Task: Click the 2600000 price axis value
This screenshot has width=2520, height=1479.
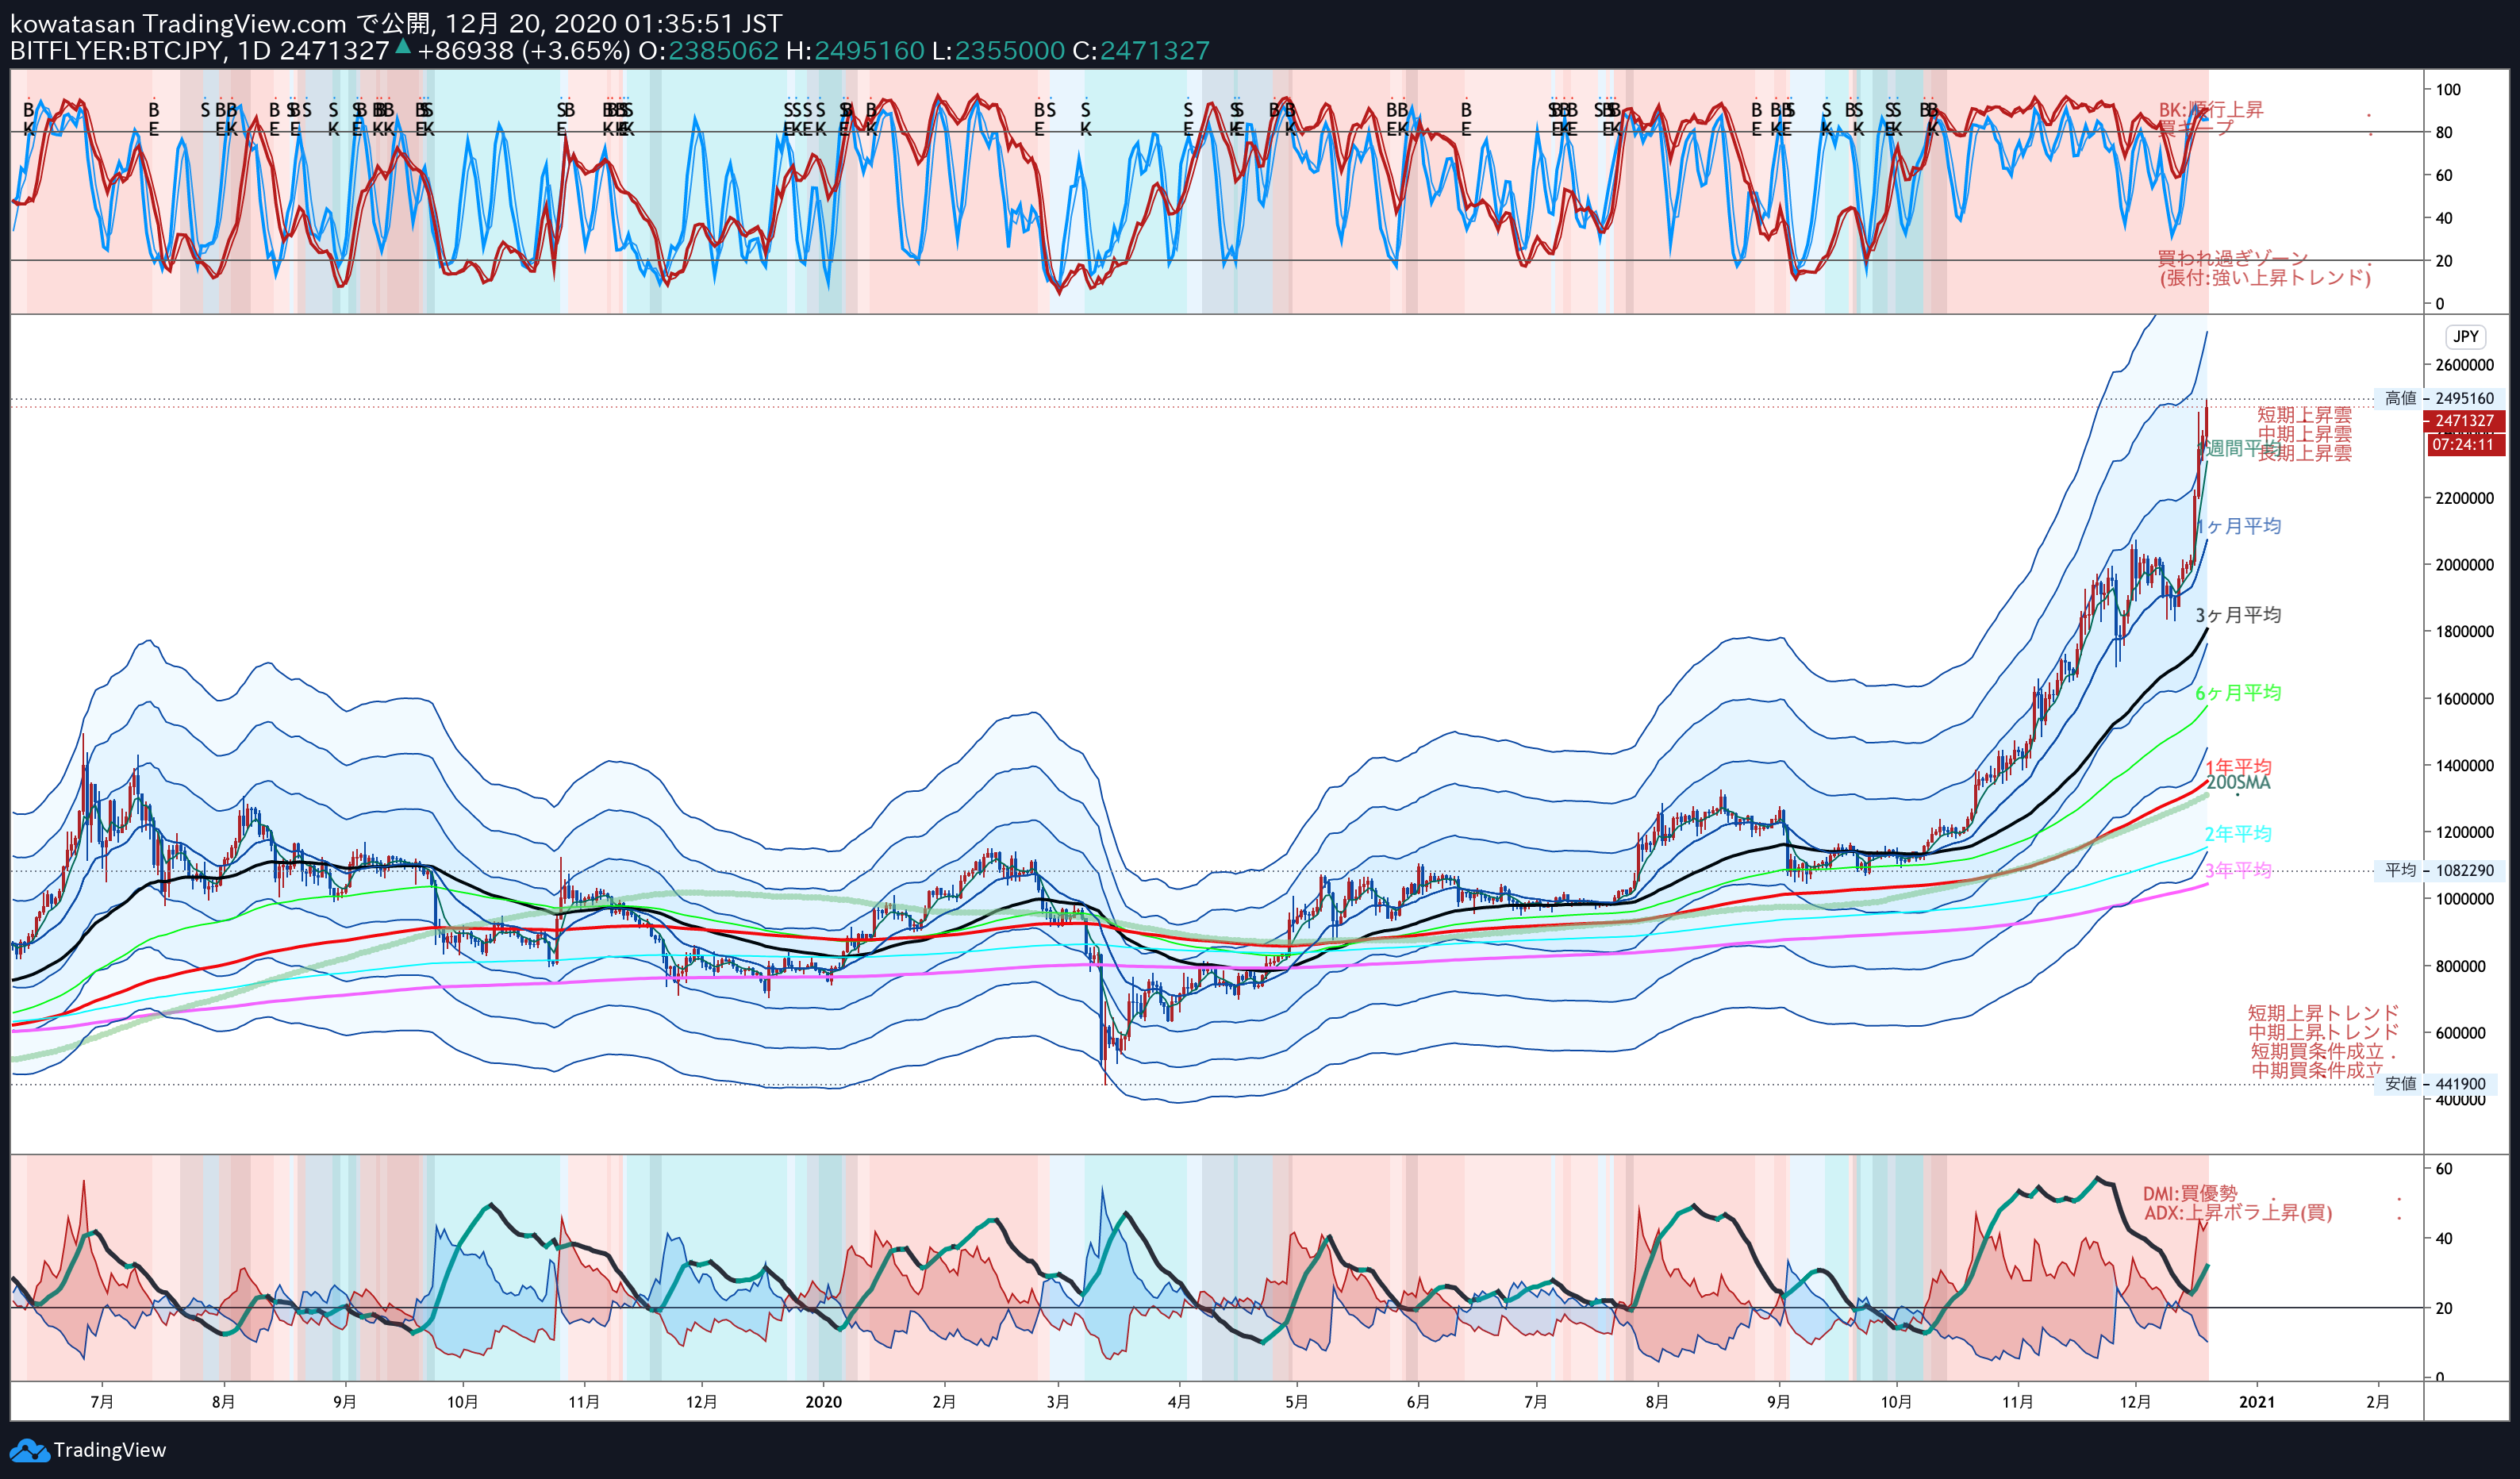Action: point(2464,364)
